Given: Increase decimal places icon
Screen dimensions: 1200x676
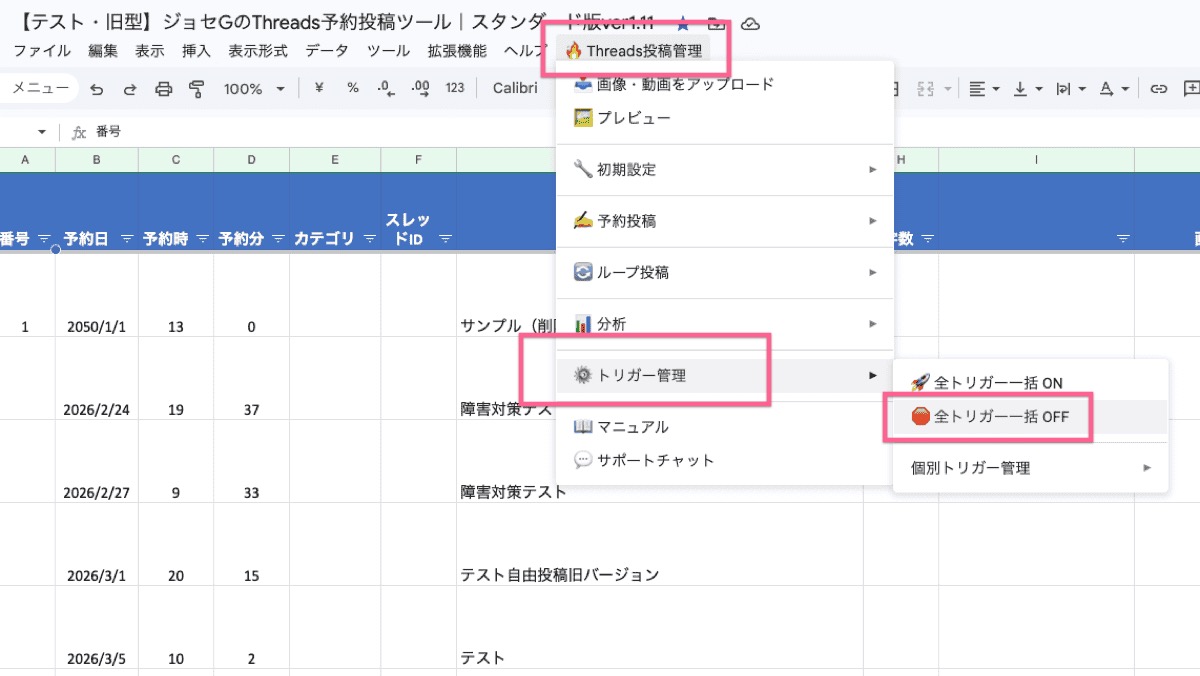Looking at the screenshot, I should pos(420,88).
